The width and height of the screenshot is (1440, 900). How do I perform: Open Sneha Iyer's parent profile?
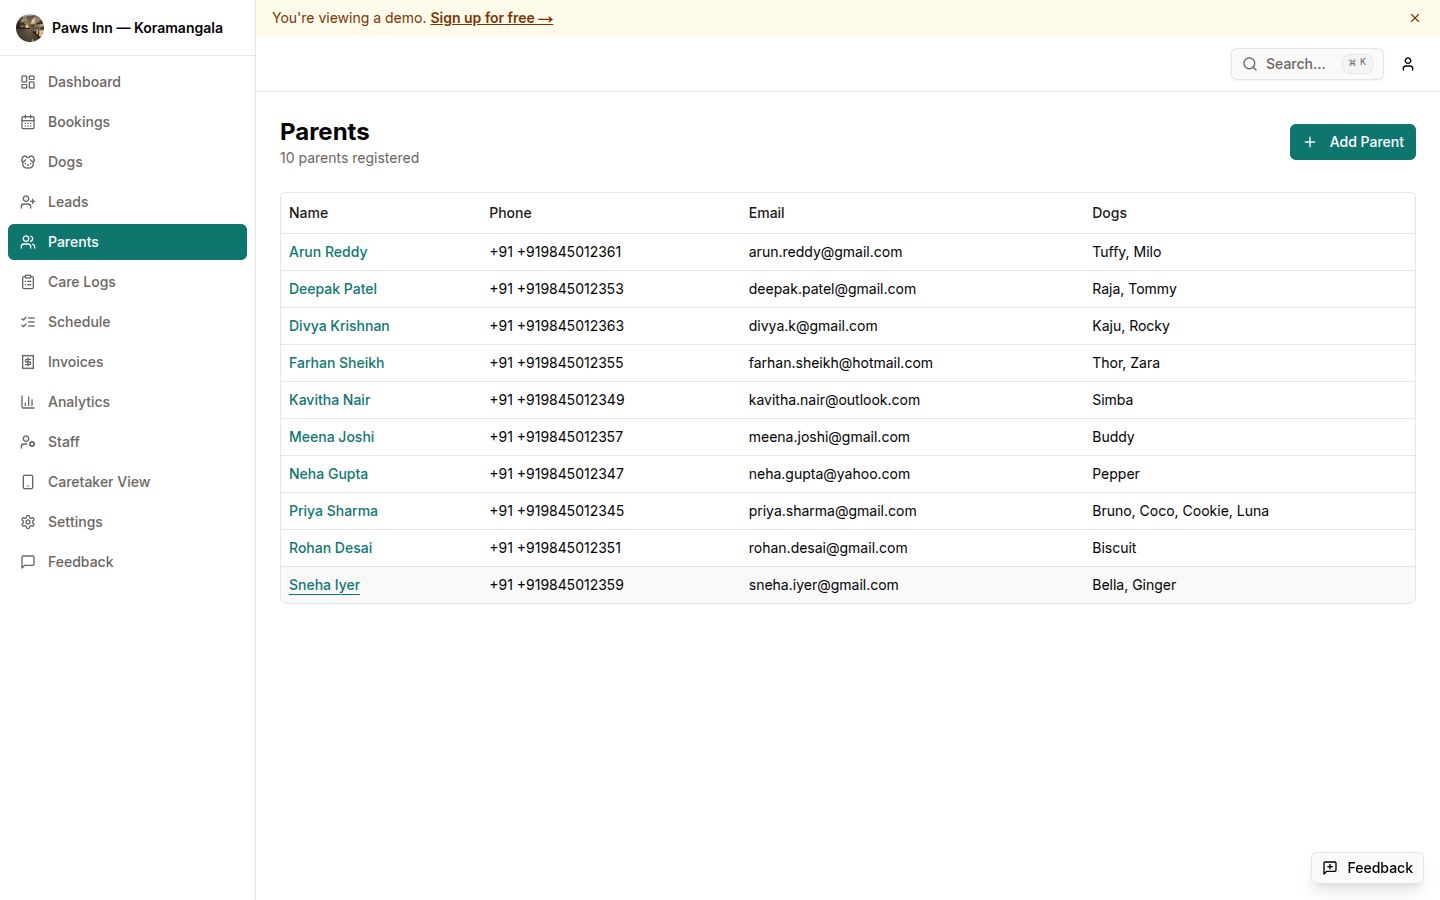[x=324, y=584]
